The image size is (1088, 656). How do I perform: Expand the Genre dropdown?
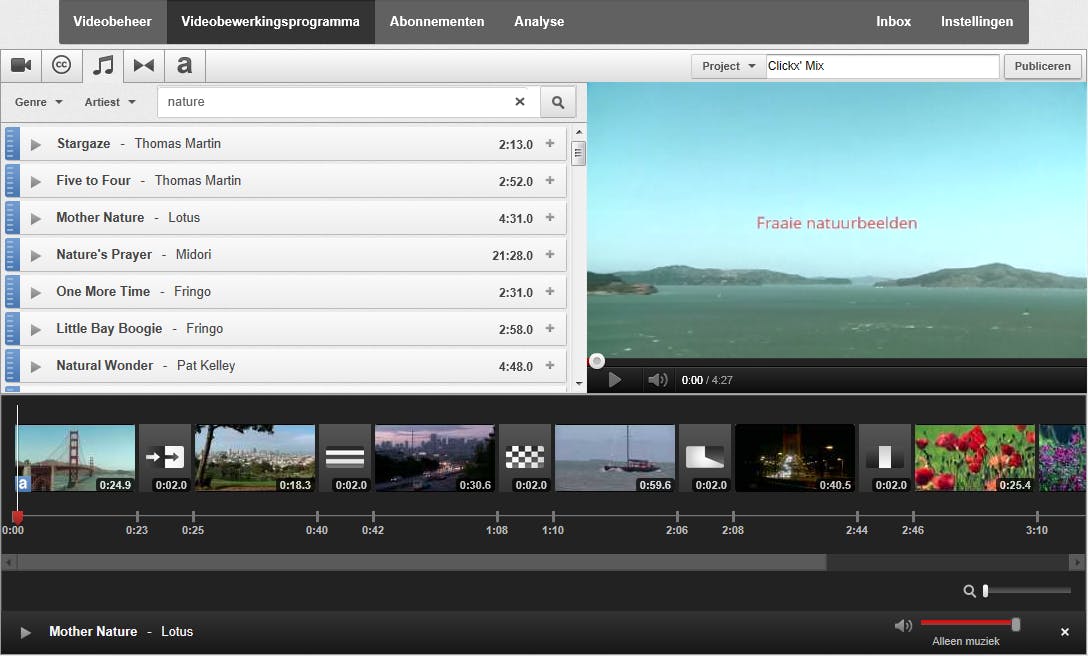click(39, 102)
